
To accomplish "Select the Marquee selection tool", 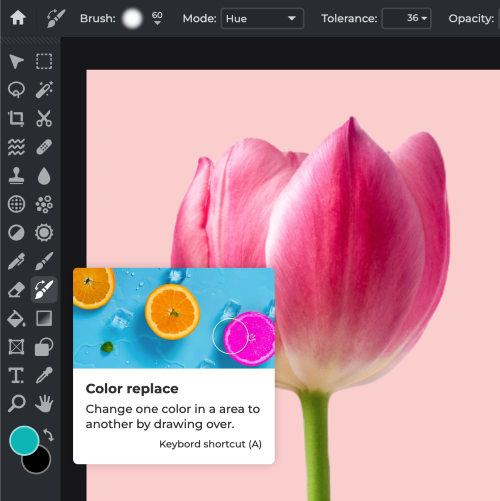I will tap(44, 61).
